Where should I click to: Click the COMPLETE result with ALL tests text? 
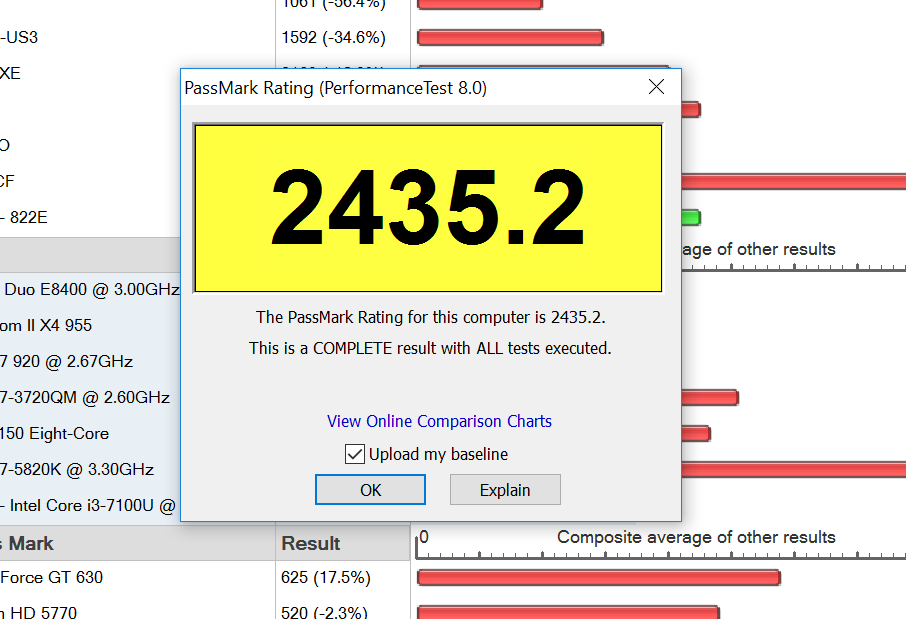tap(430, 349)
